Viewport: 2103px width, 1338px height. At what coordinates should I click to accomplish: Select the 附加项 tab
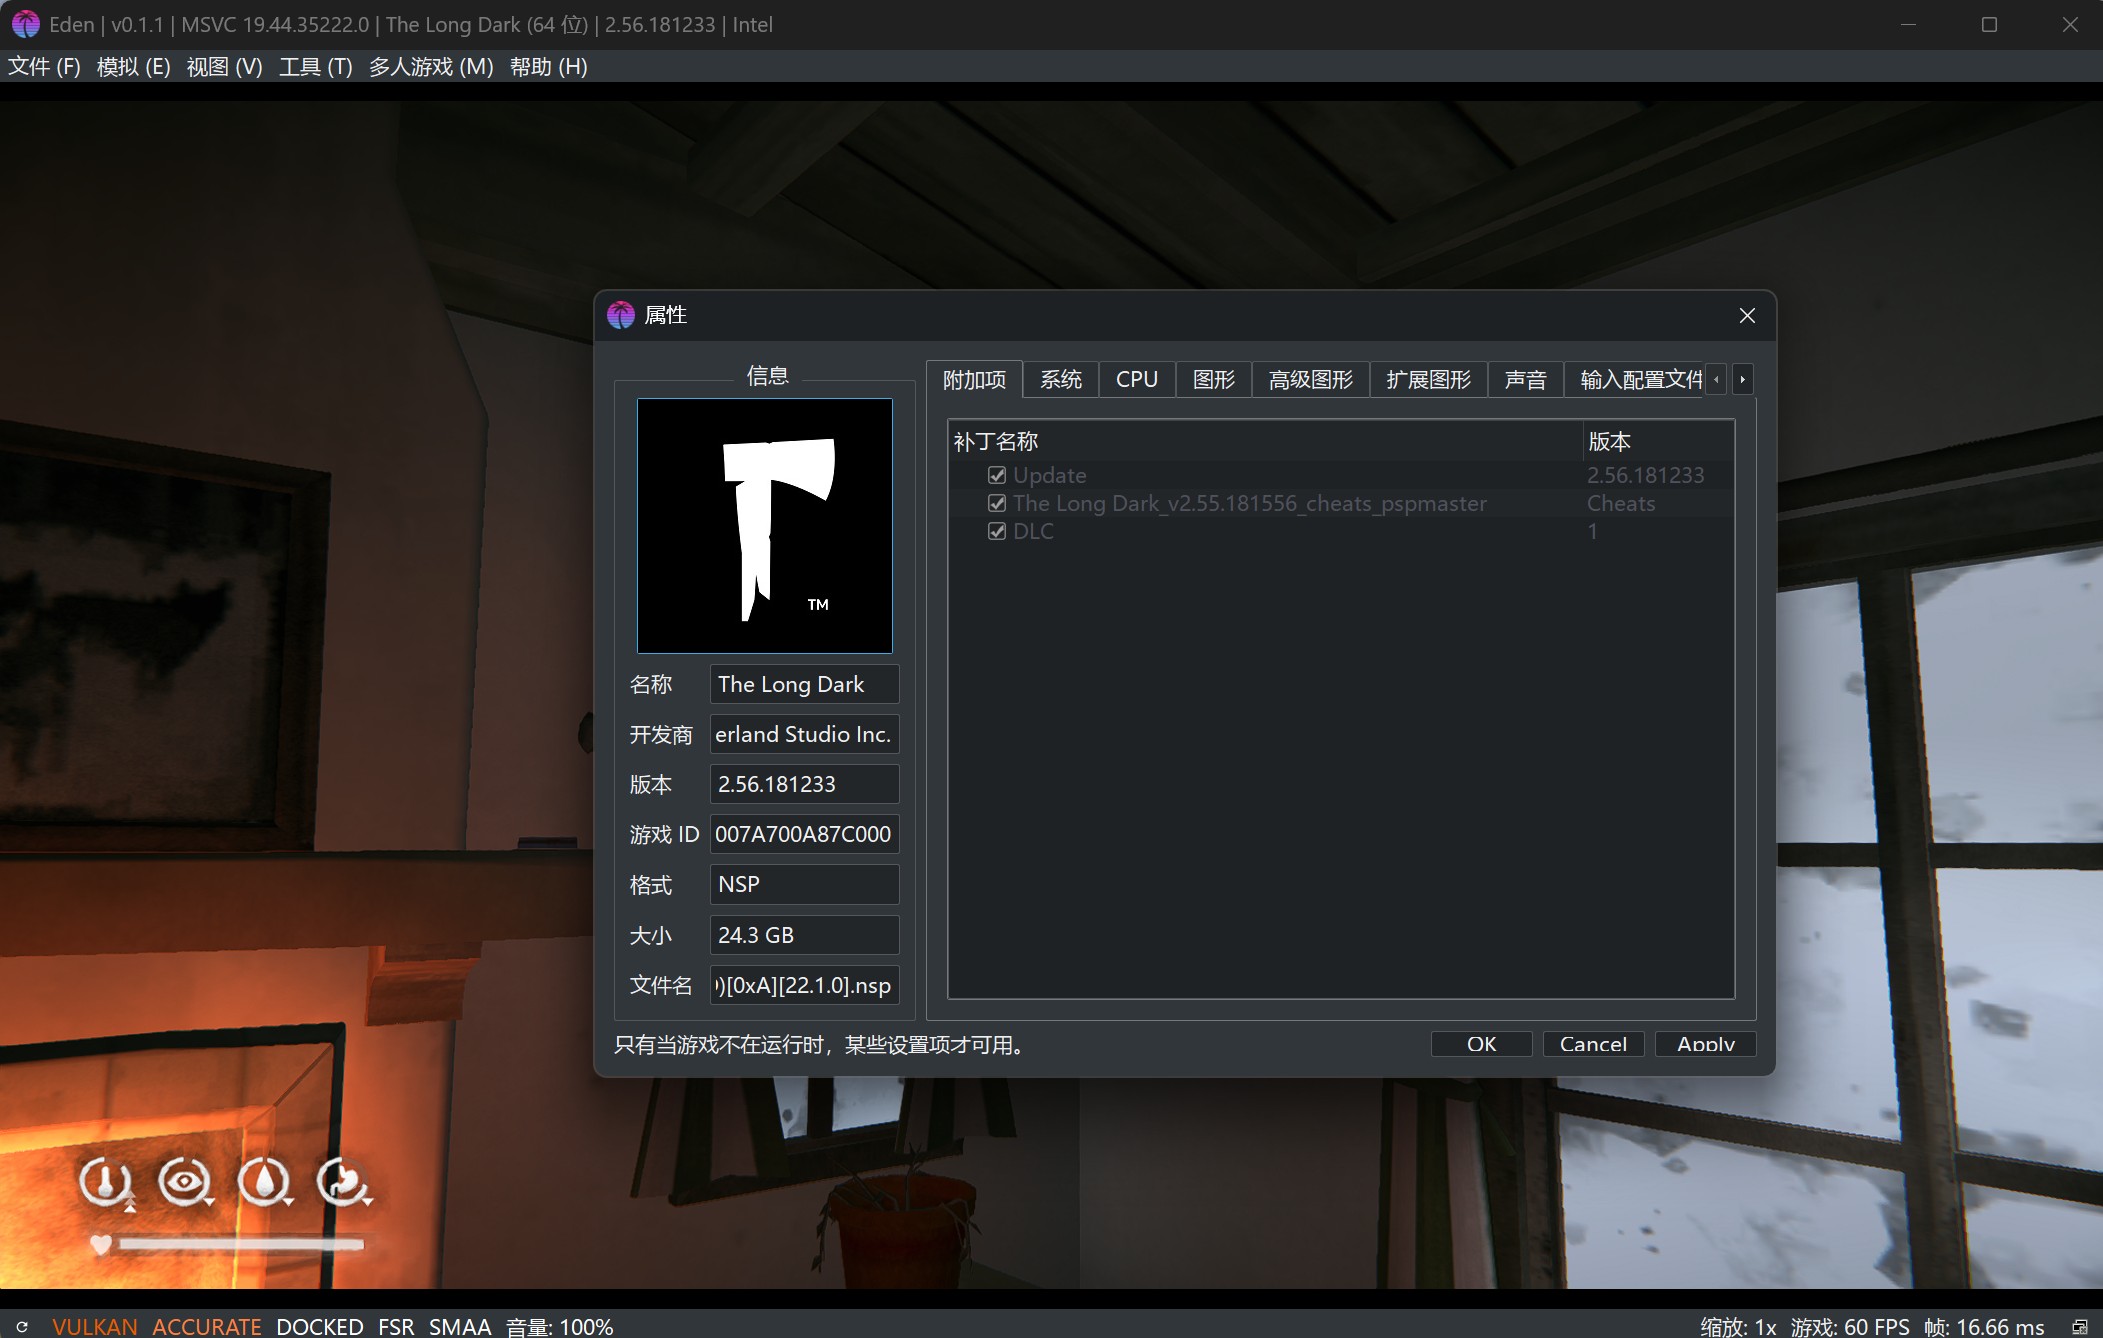(x=974, y=380)
